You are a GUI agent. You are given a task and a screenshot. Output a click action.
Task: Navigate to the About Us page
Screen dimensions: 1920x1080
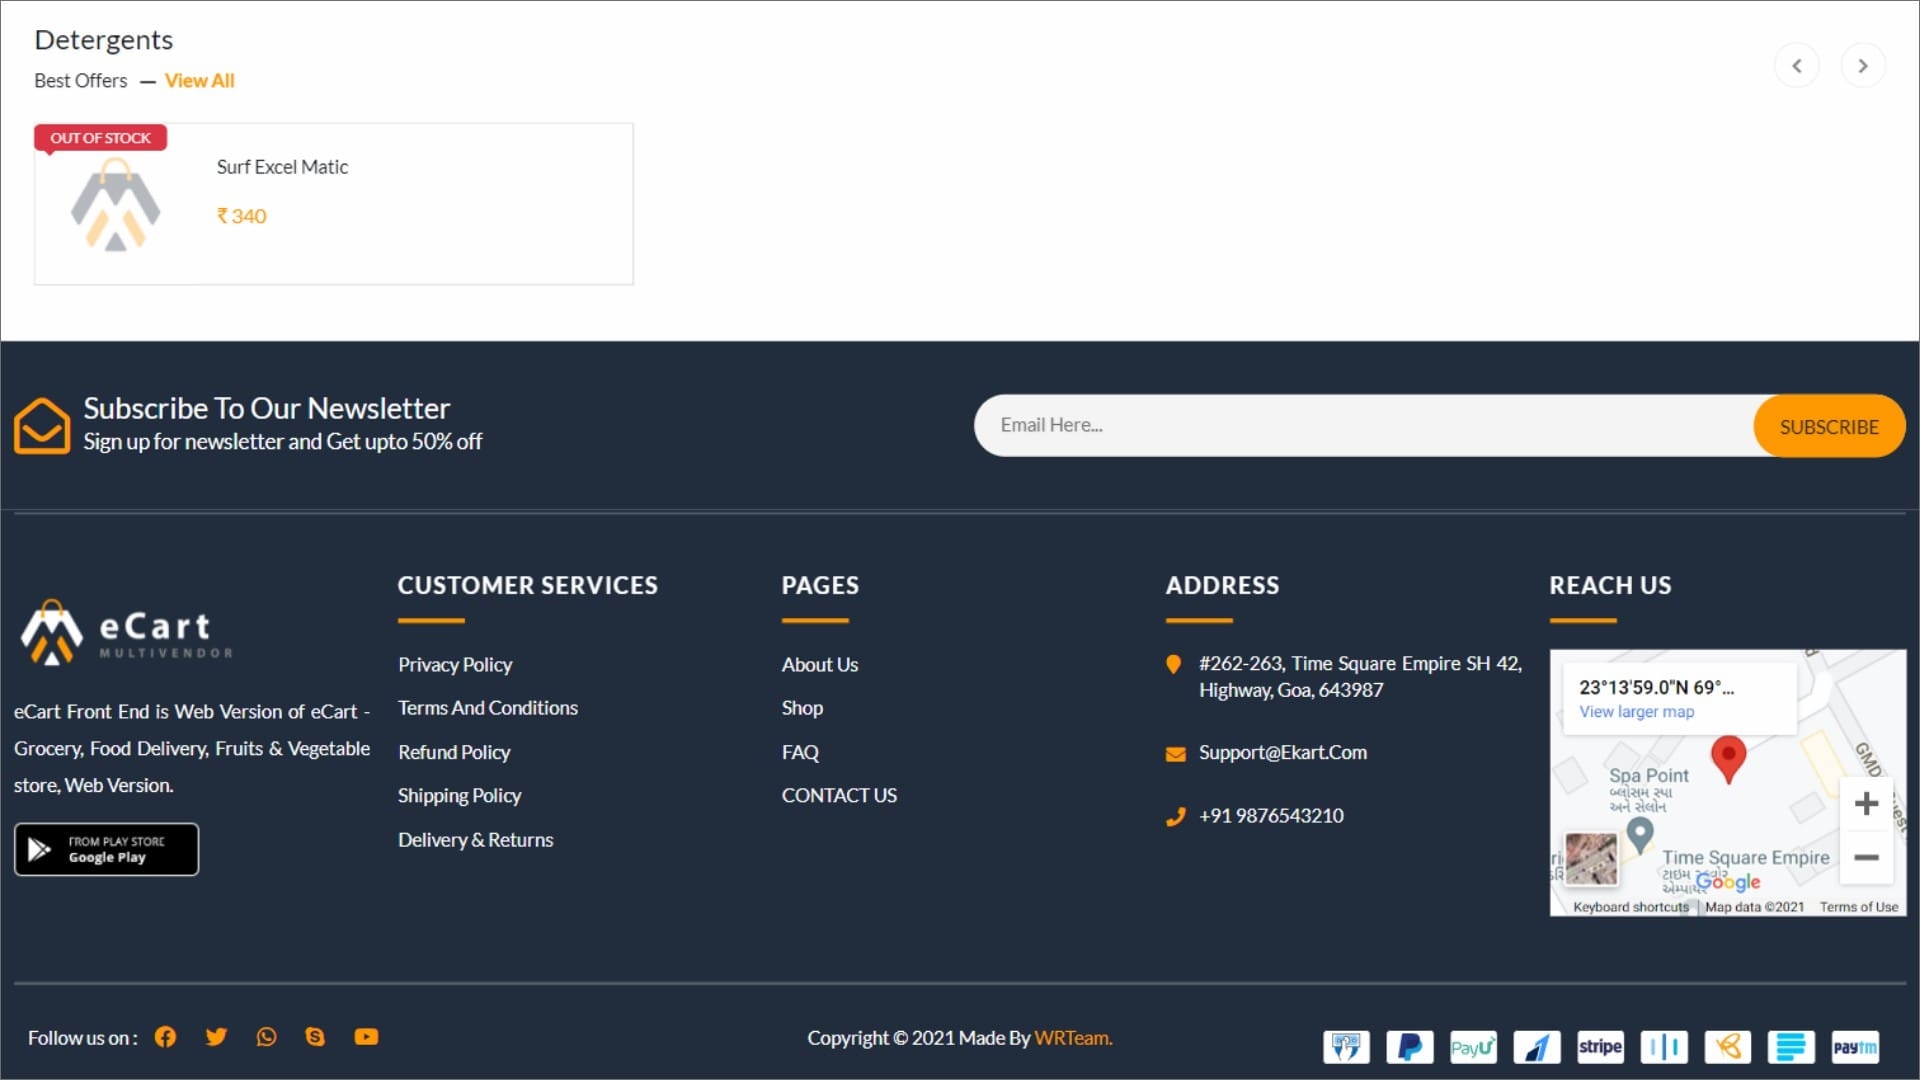point(820,663)
